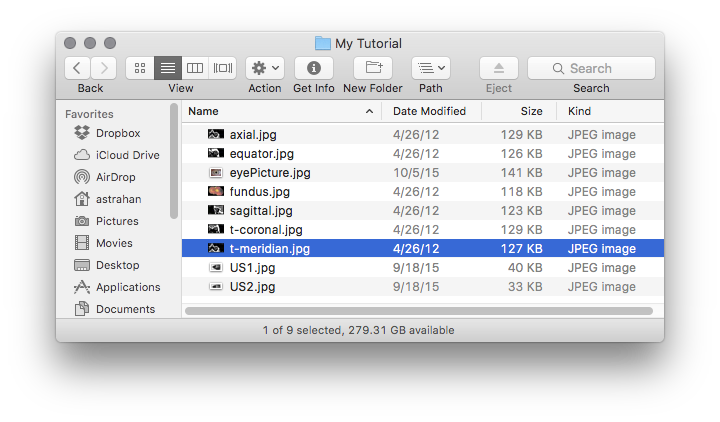The image size is (720, 422).
Task: Go back with the left arrow
Action: pos(77,68)
